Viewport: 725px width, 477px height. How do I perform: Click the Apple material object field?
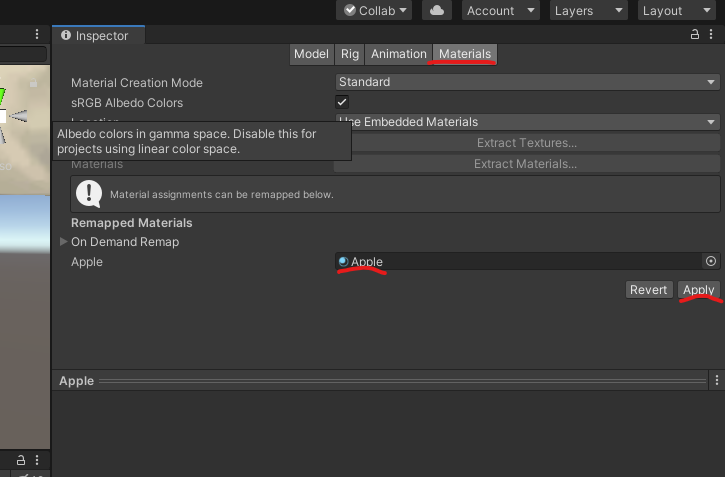tap(518, 261)
